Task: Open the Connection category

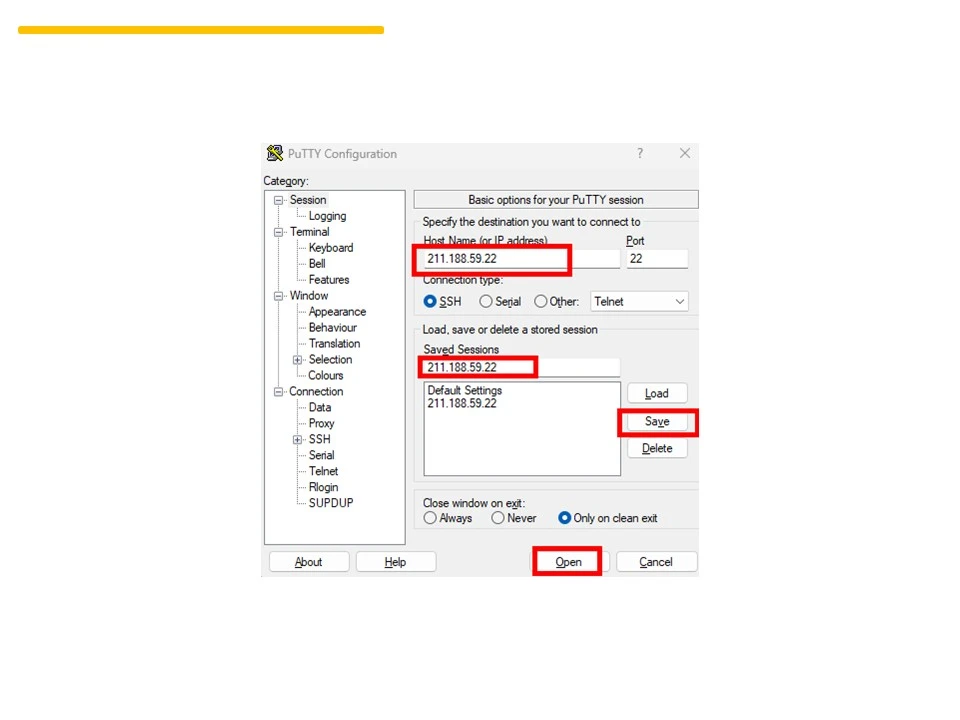Action: tap(316, 391)
